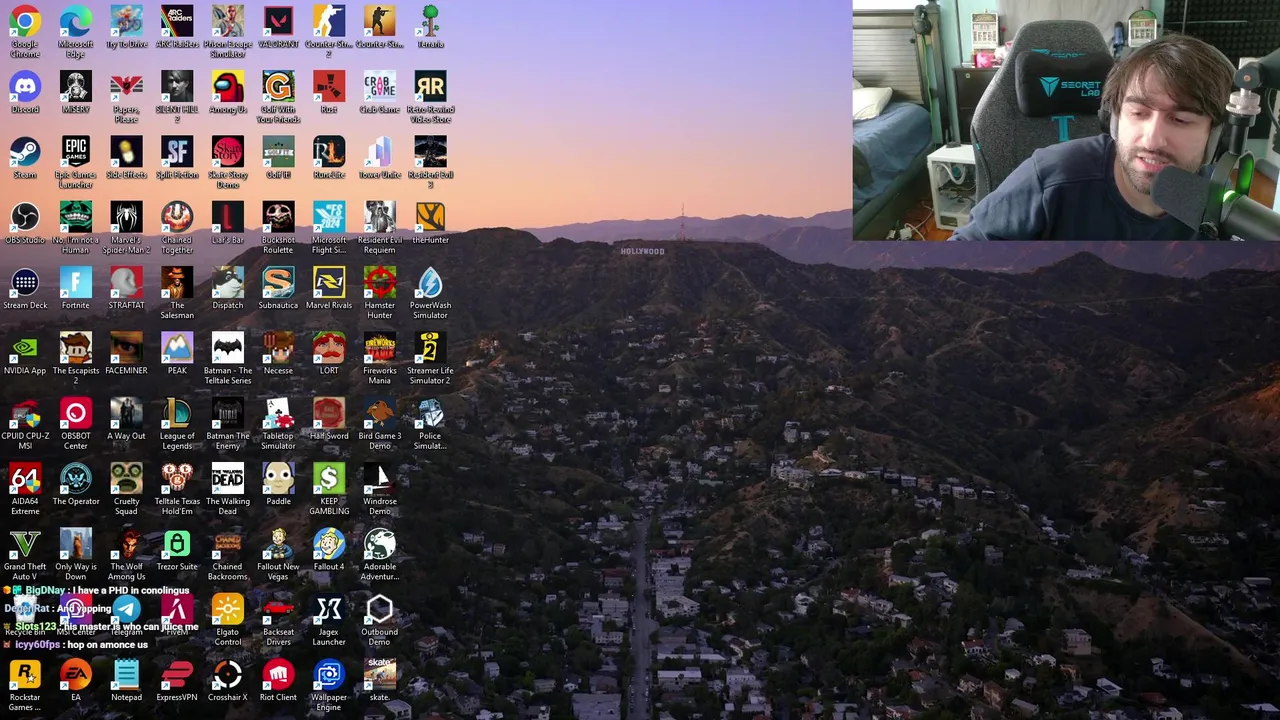Viewport: 1280px width, 720px height.
Task: Open the Discord shortcut
Action: point(25,86)
